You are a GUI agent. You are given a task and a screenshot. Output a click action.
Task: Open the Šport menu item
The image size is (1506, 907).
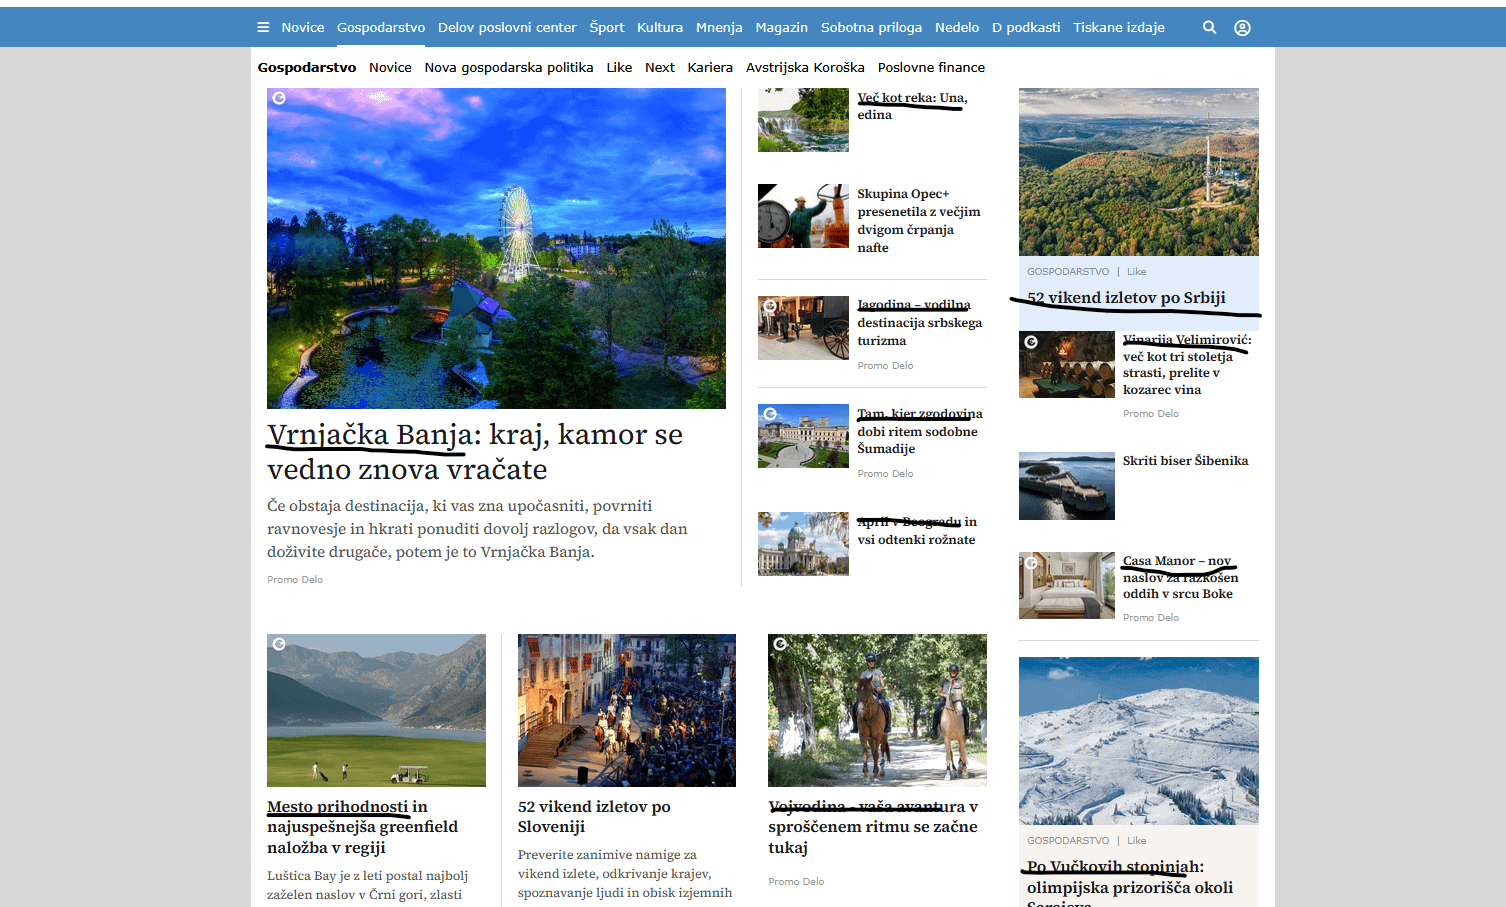coord(606,28)
